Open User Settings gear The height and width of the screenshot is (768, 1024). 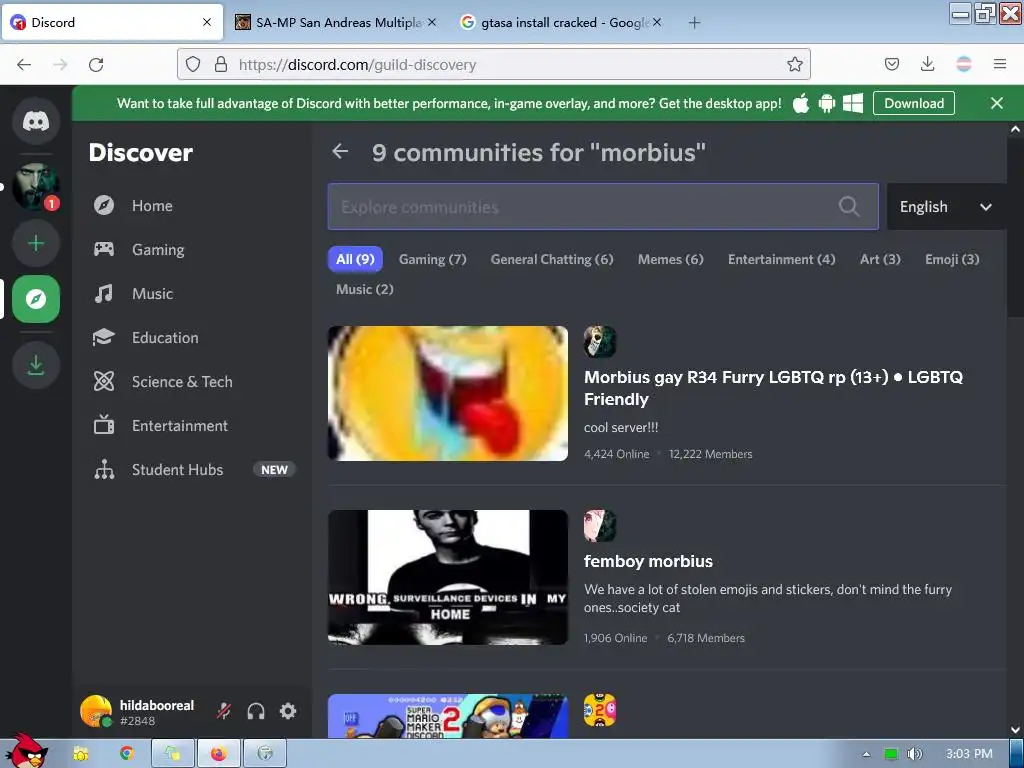(288, 711)
